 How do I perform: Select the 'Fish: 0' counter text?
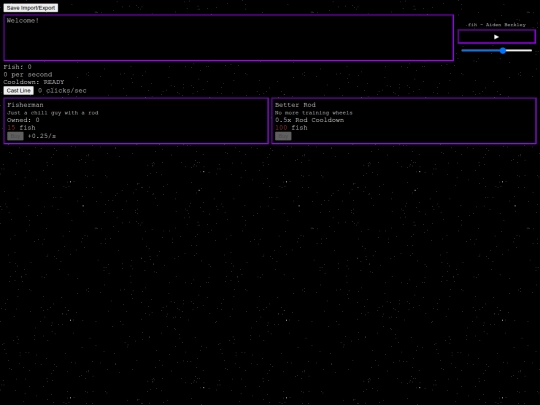[x=18, y=67]
